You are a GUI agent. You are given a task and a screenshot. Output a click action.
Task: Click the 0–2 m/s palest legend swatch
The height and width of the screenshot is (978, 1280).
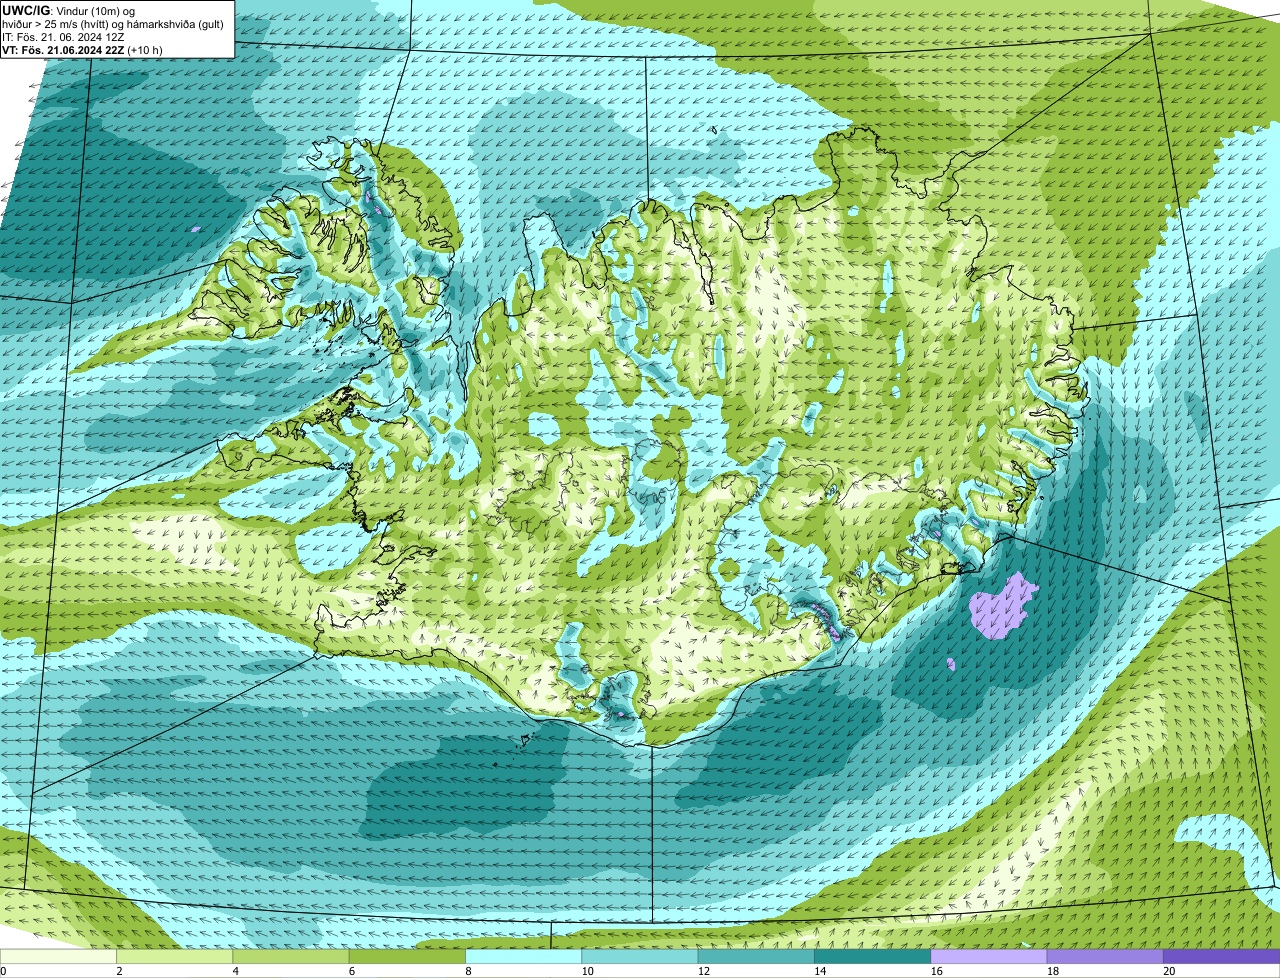[60, 956]
